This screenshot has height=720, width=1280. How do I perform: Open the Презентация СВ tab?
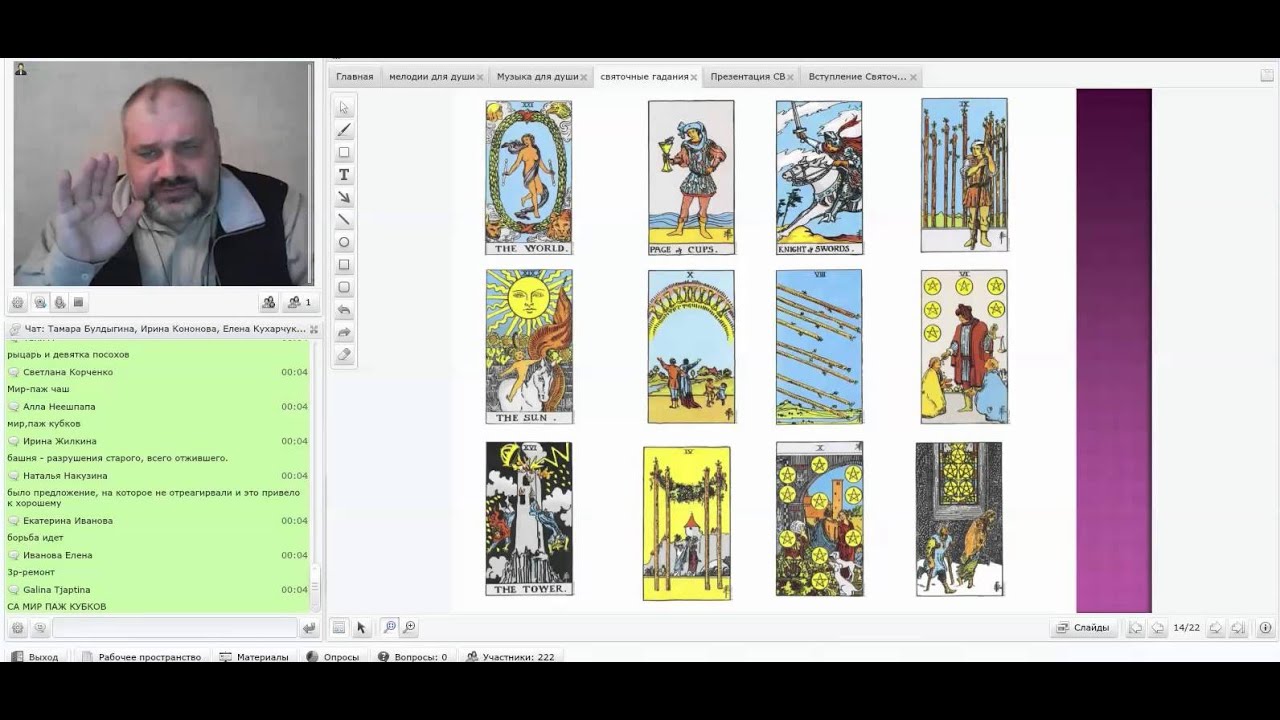pyautogui.click(x=748, y=76)
